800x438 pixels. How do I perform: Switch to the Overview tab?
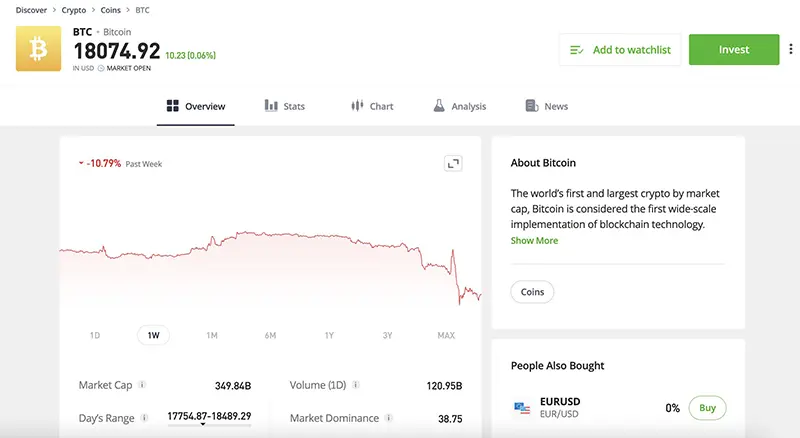(x=195, y=106)
